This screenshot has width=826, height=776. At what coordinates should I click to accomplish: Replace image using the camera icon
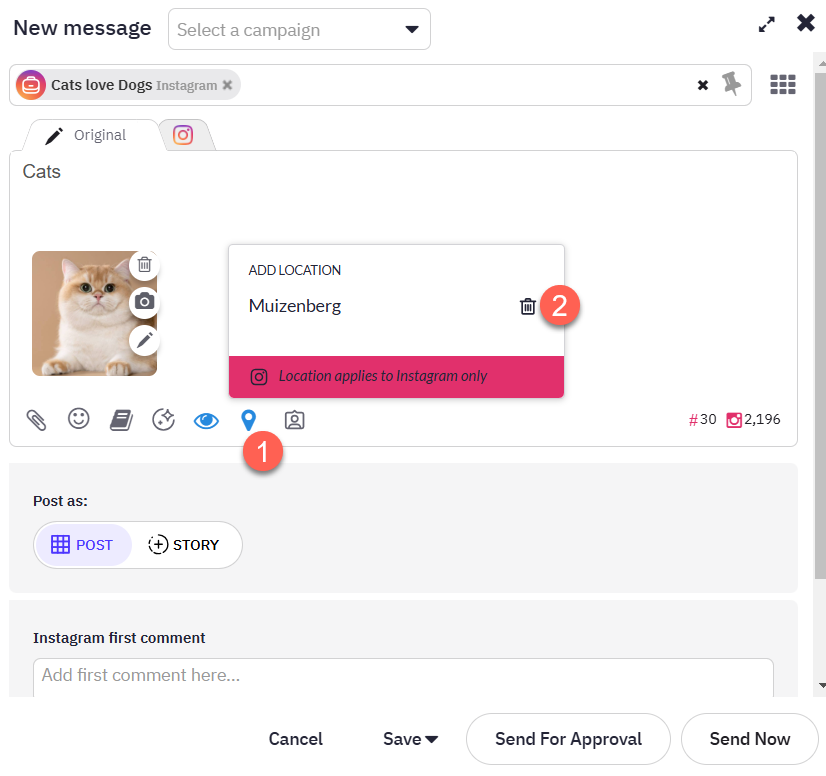coord(144,302)
